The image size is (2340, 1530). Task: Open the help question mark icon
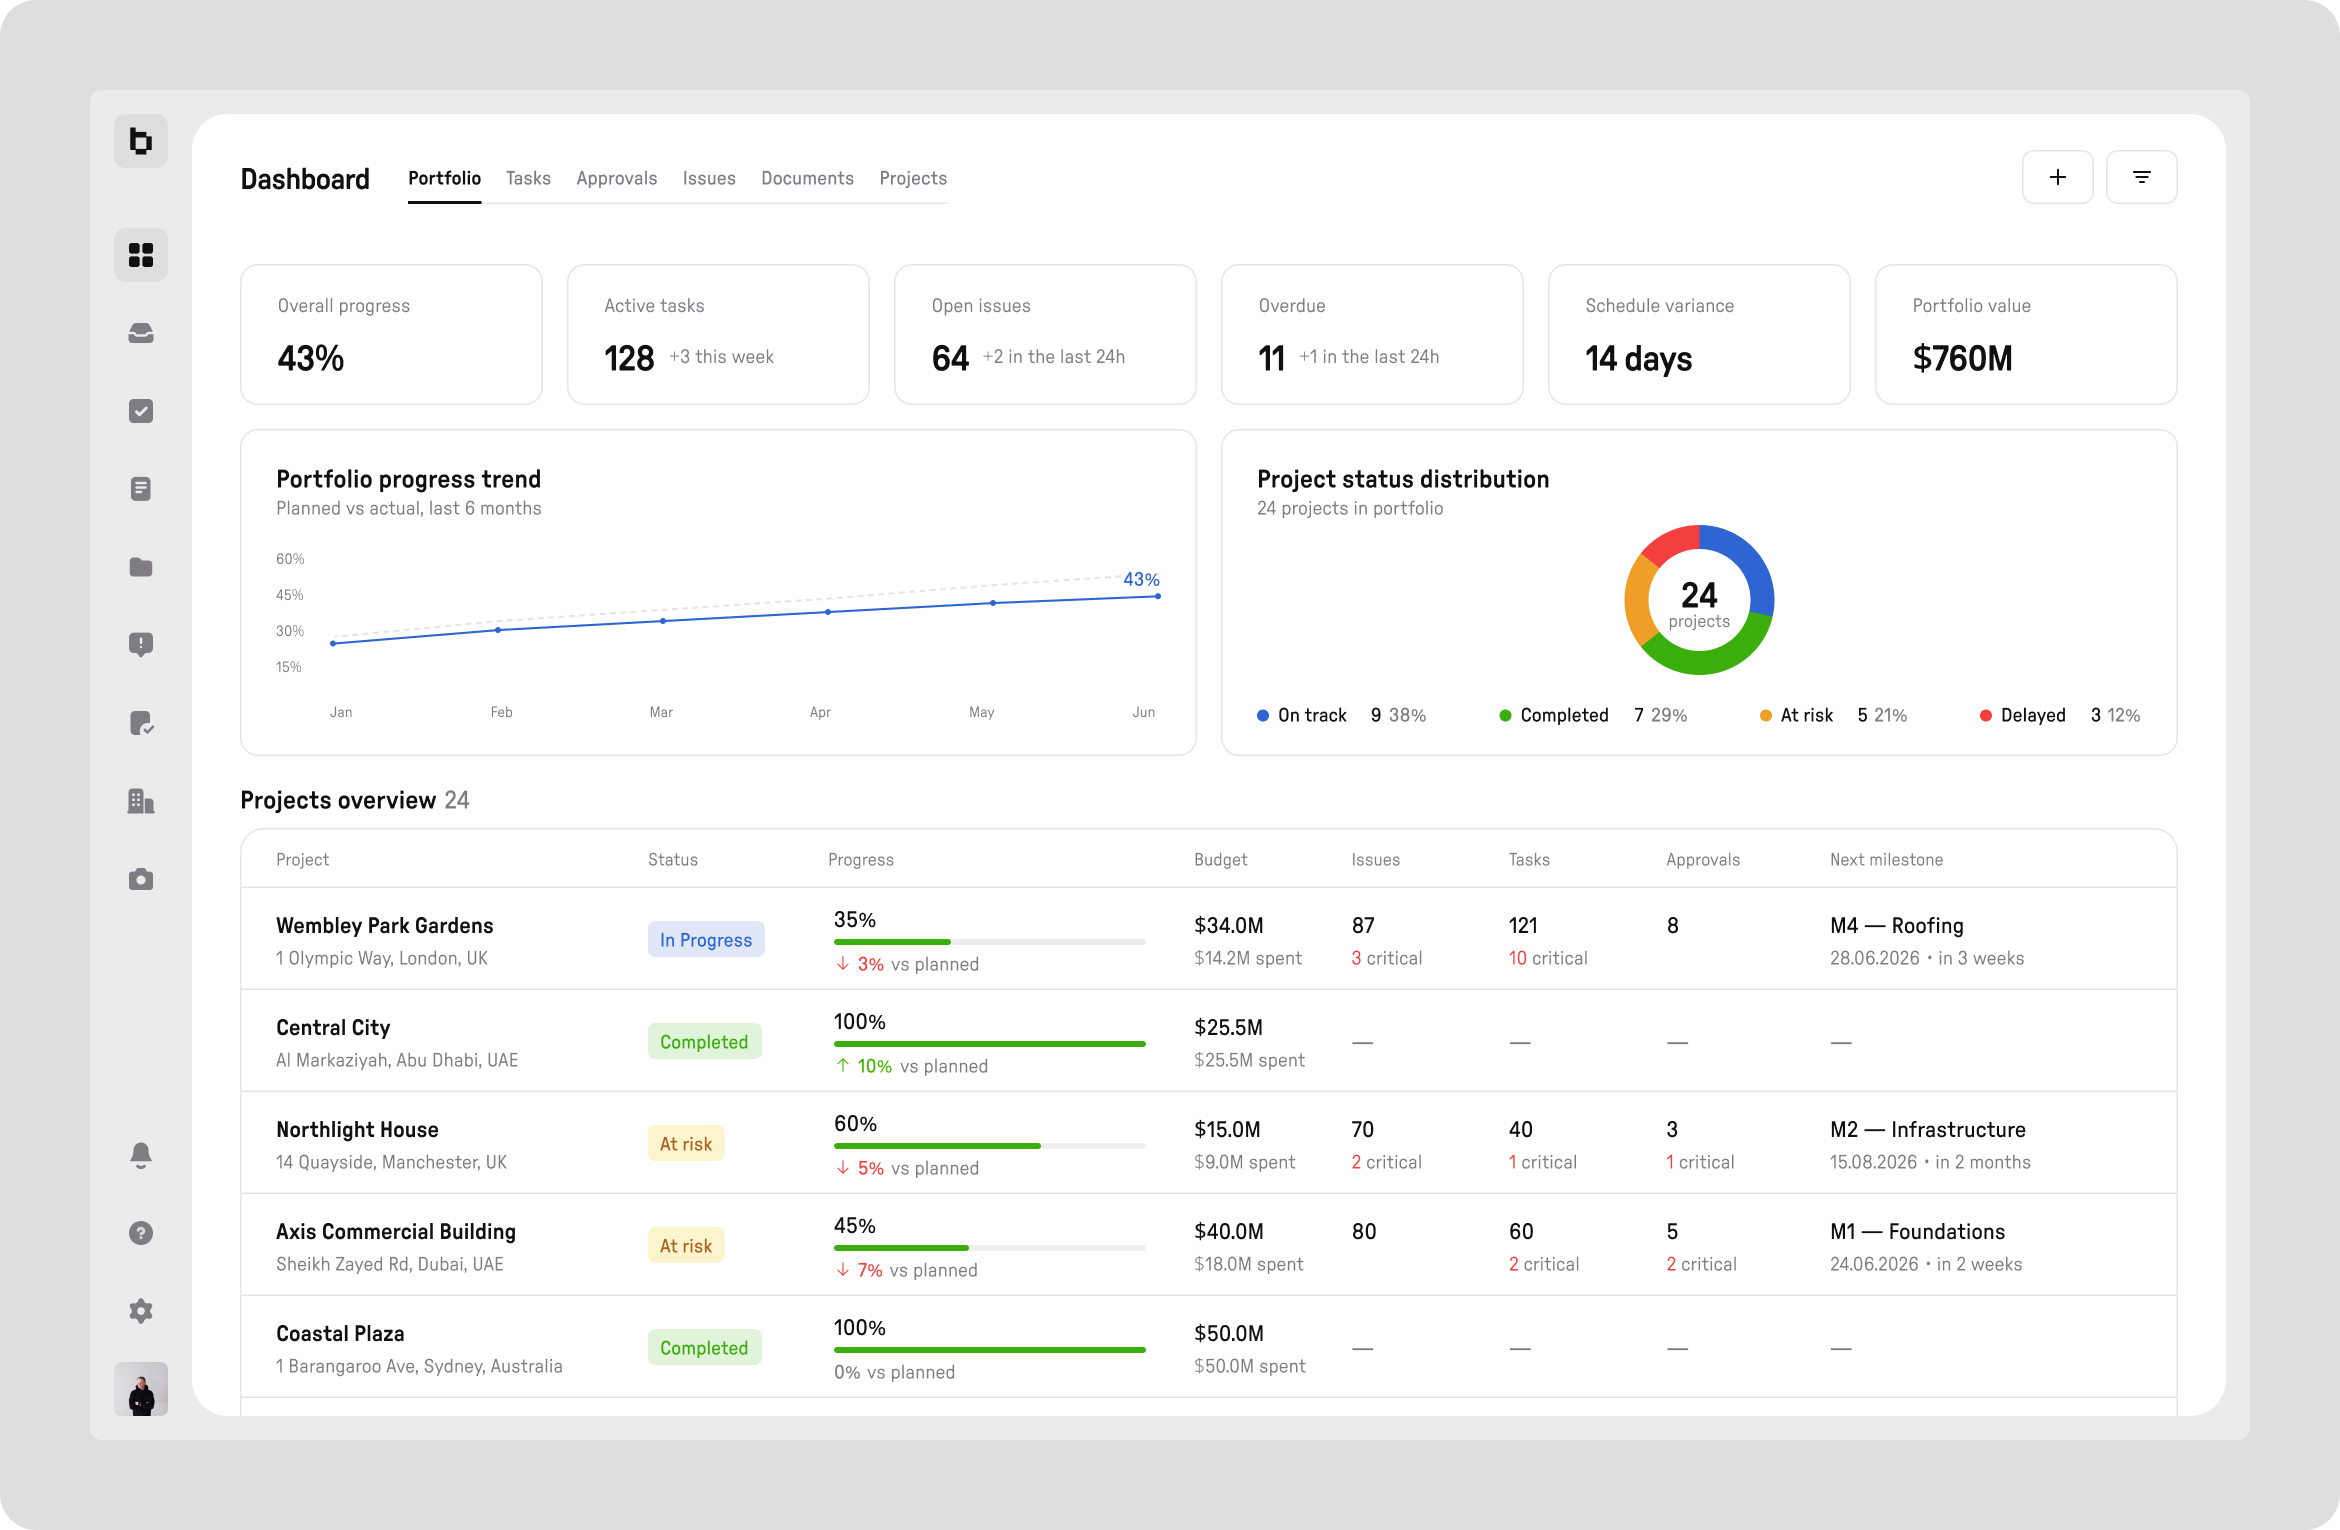tap(141, 1233)
